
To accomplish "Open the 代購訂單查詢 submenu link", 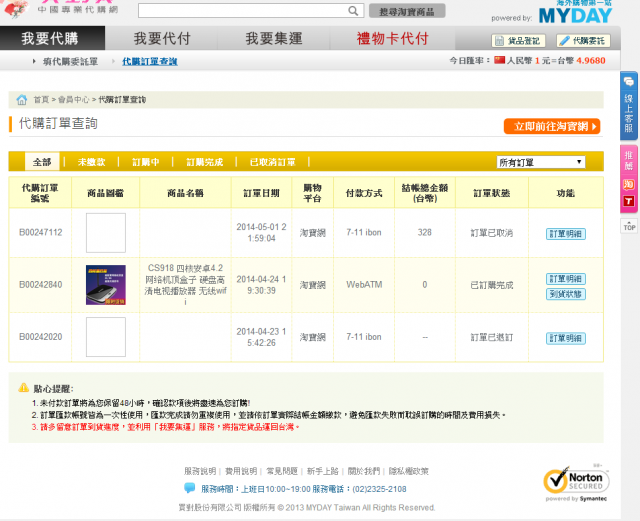I will [x=150, y=61].
